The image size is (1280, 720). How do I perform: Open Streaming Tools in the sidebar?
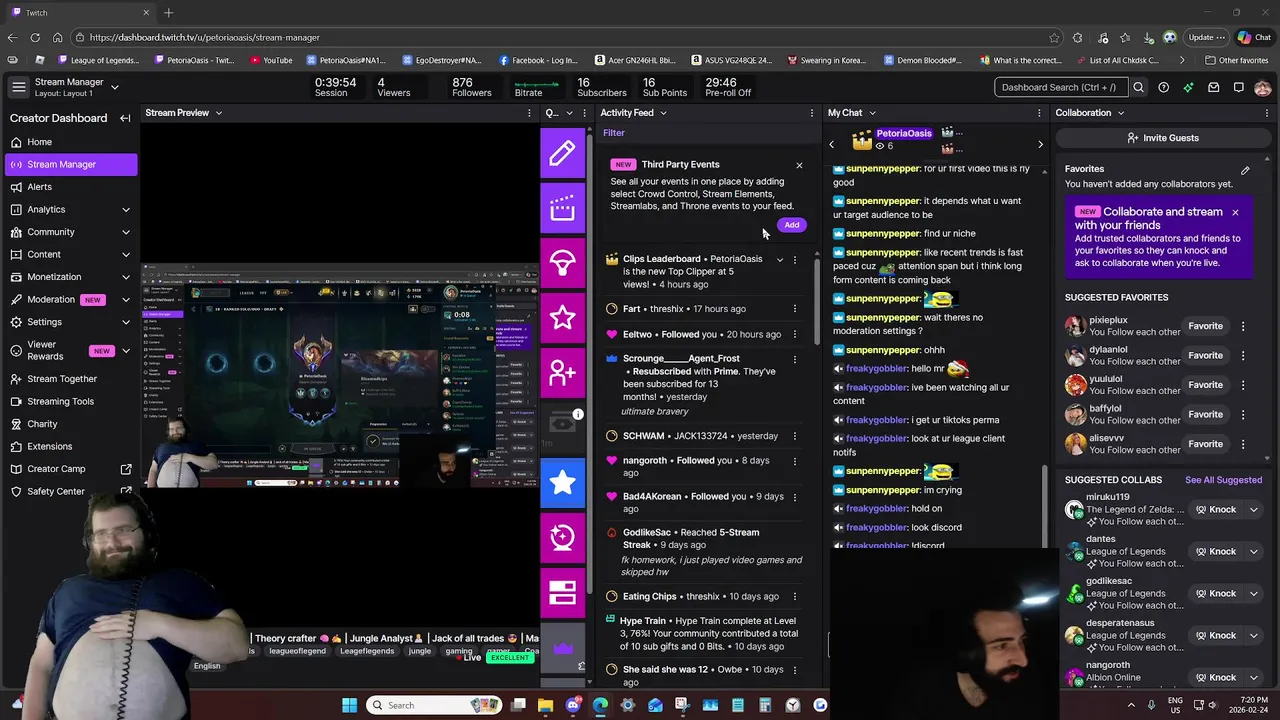[x=69, y=401]
